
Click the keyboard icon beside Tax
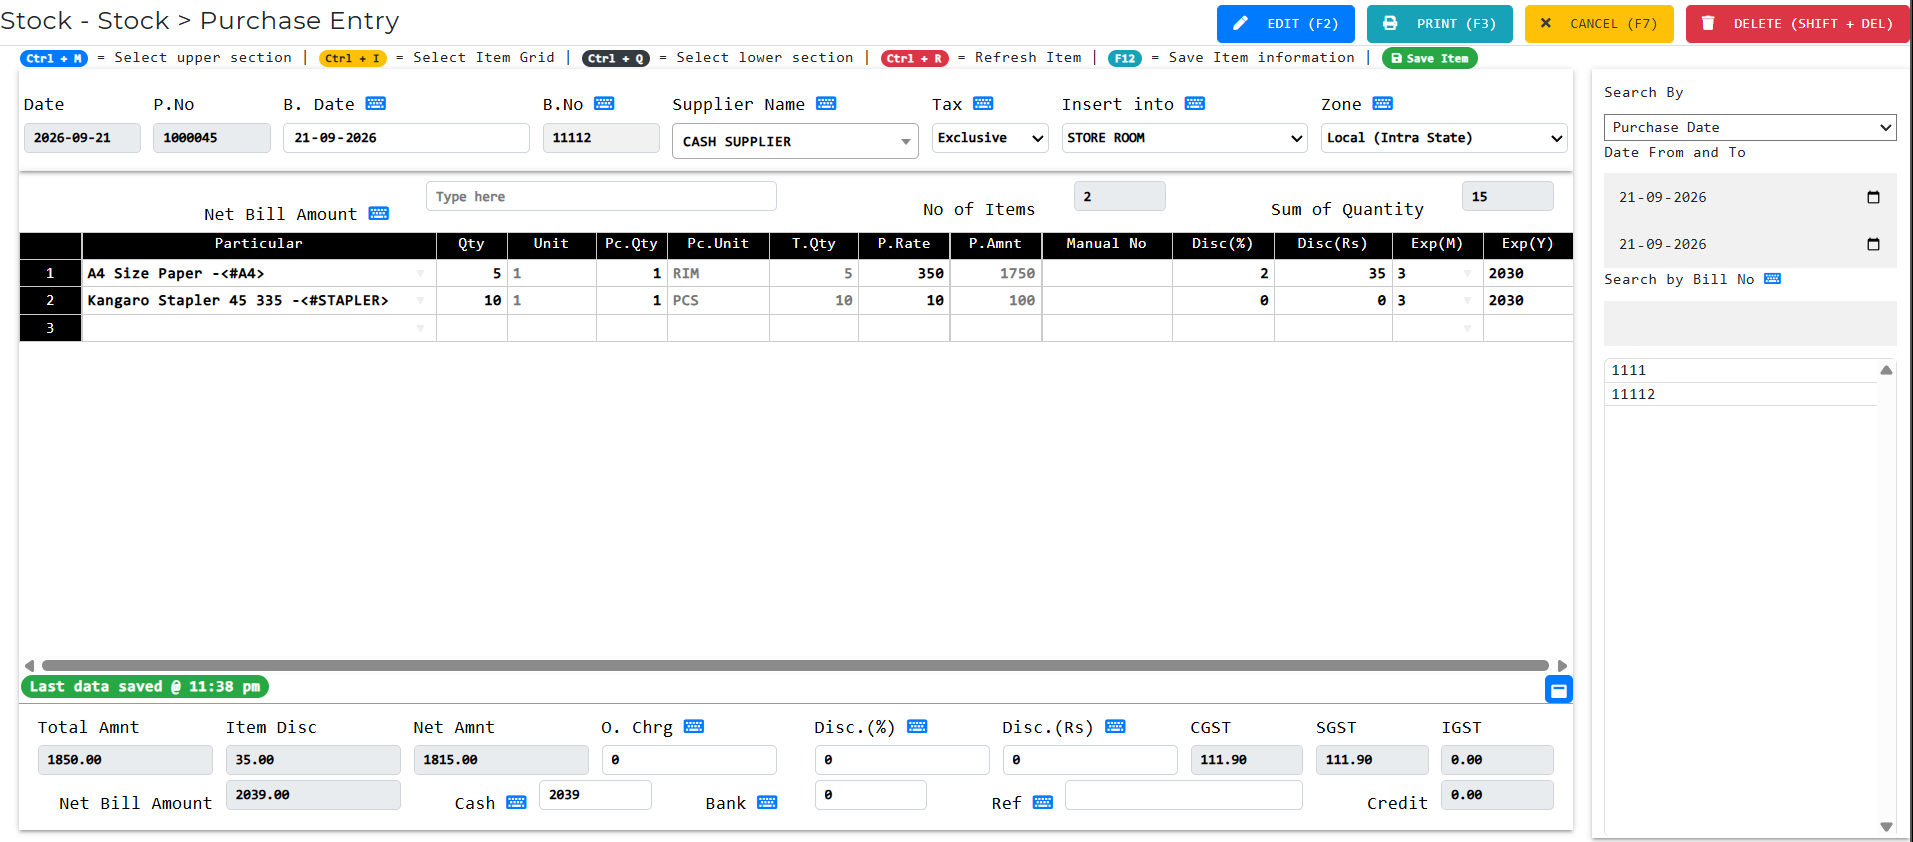click(x=983, y=104)
